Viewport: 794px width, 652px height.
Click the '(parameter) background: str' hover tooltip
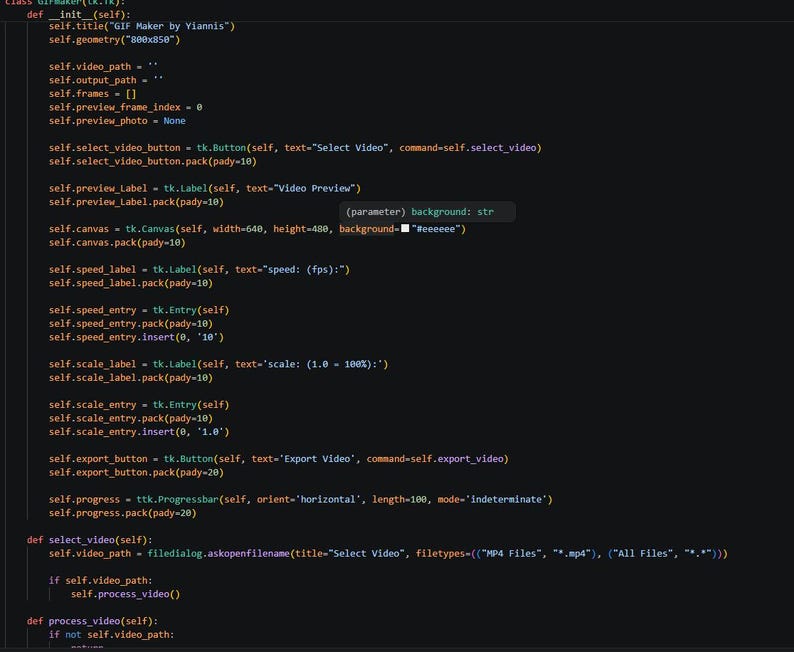click(x=427, y=212)
